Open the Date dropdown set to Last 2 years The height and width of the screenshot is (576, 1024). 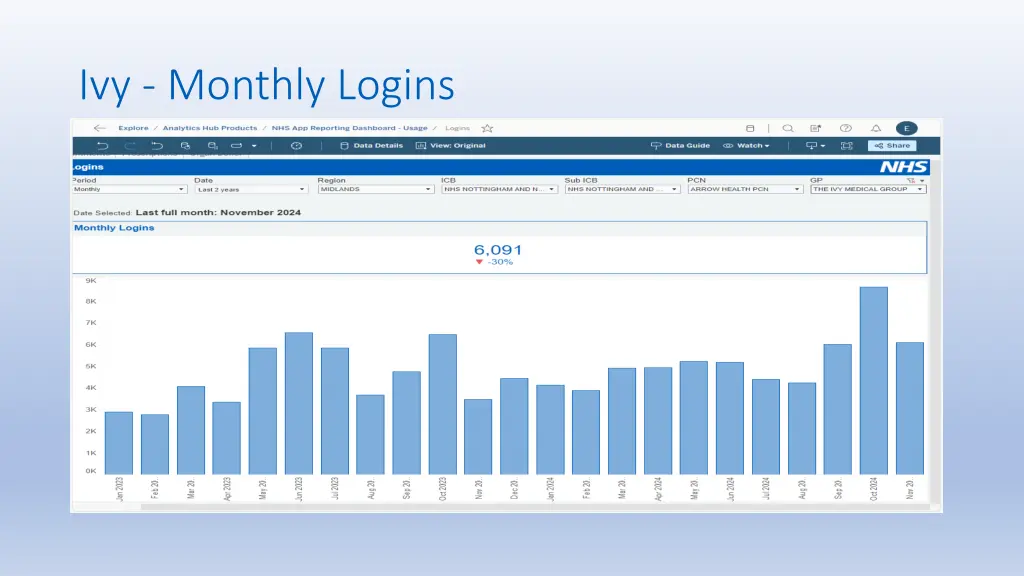point(251,189)
